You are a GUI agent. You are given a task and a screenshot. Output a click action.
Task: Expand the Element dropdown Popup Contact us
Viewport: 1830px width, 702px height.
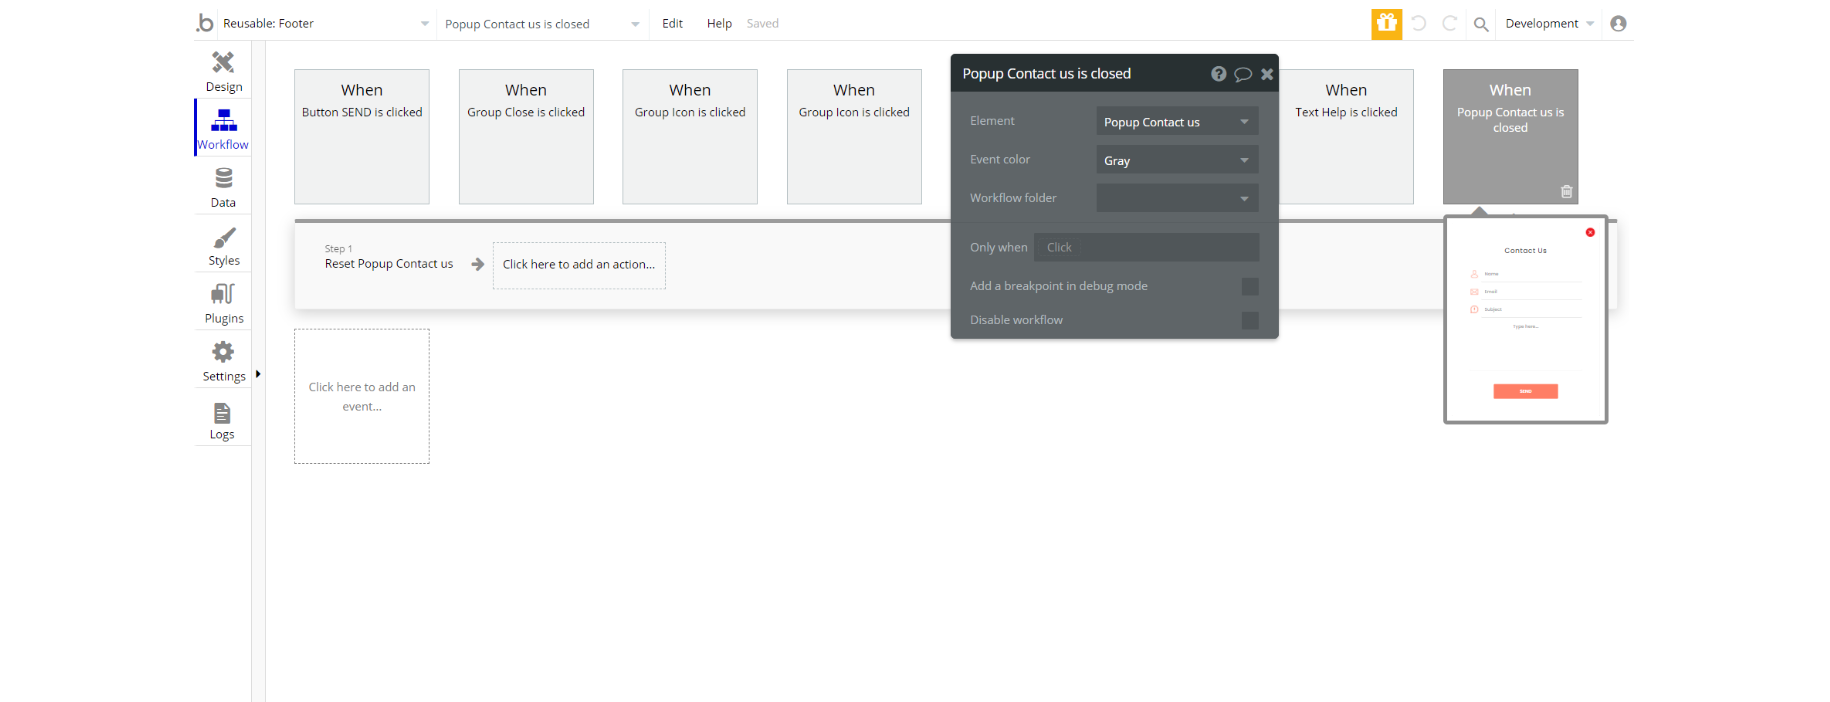(1177, 122)
